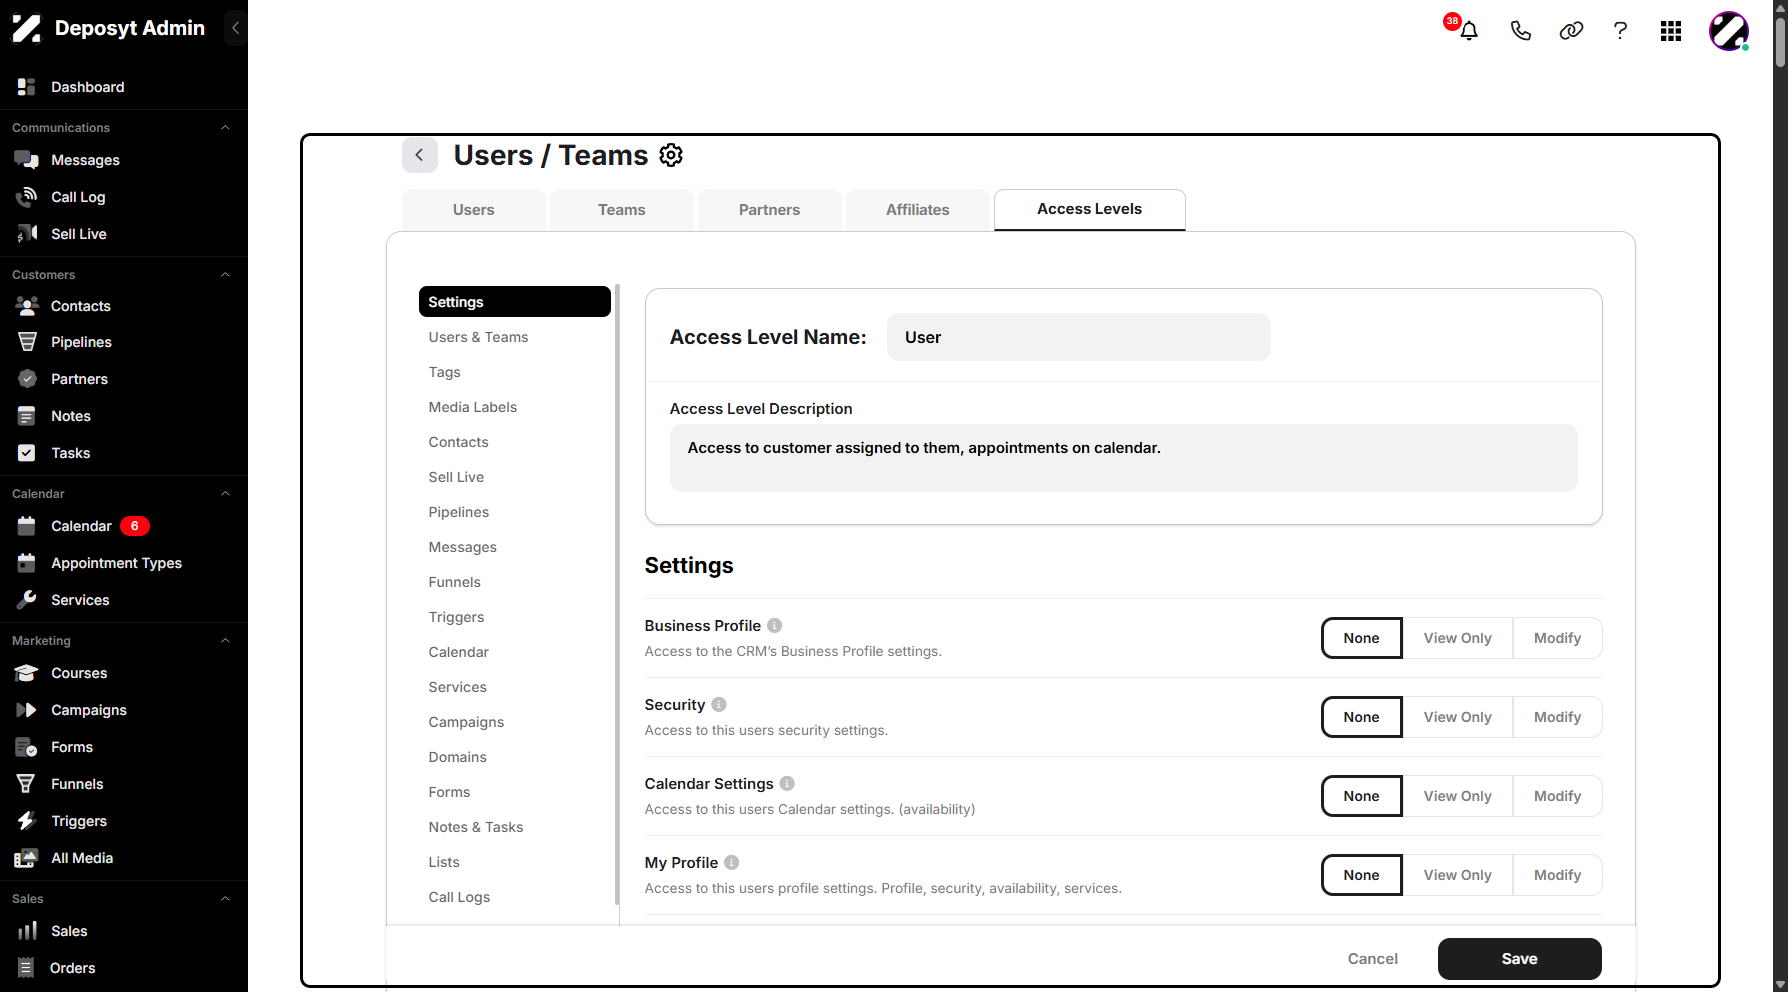The height and width of the screenshot is (992, 1788).
Task: Switch to the Teams tab
Action: click(621, 210)
